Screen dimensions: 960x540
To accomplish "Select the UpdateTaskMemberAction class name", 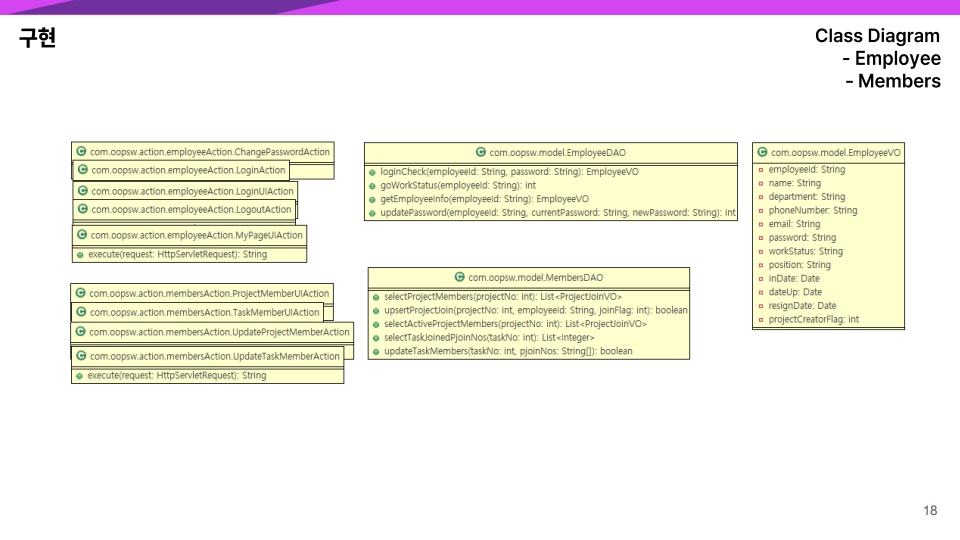I will click(215, 356).
